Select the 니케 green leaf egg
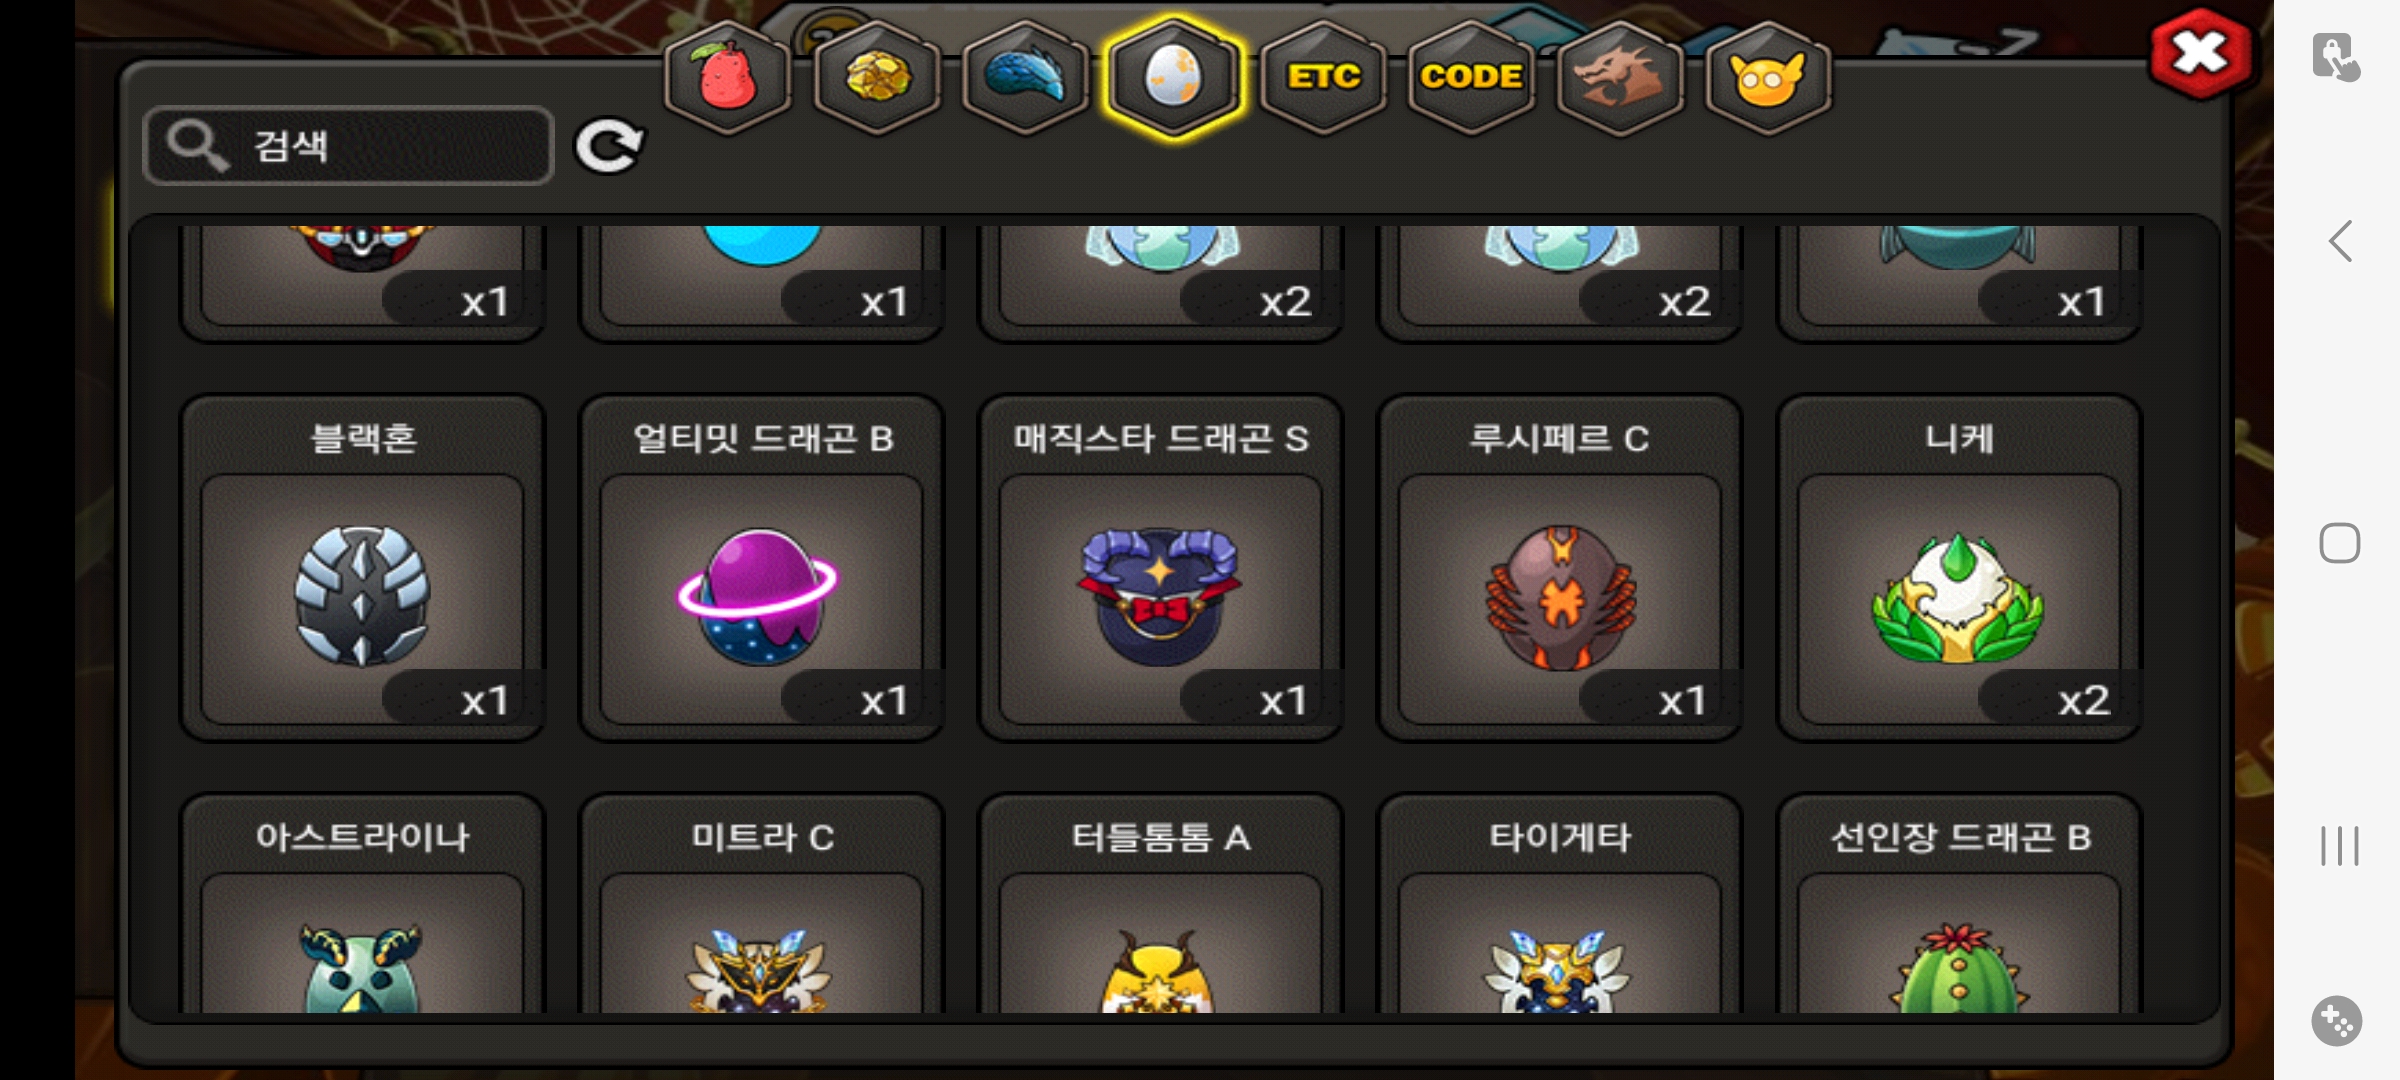 pos(1958,568)
